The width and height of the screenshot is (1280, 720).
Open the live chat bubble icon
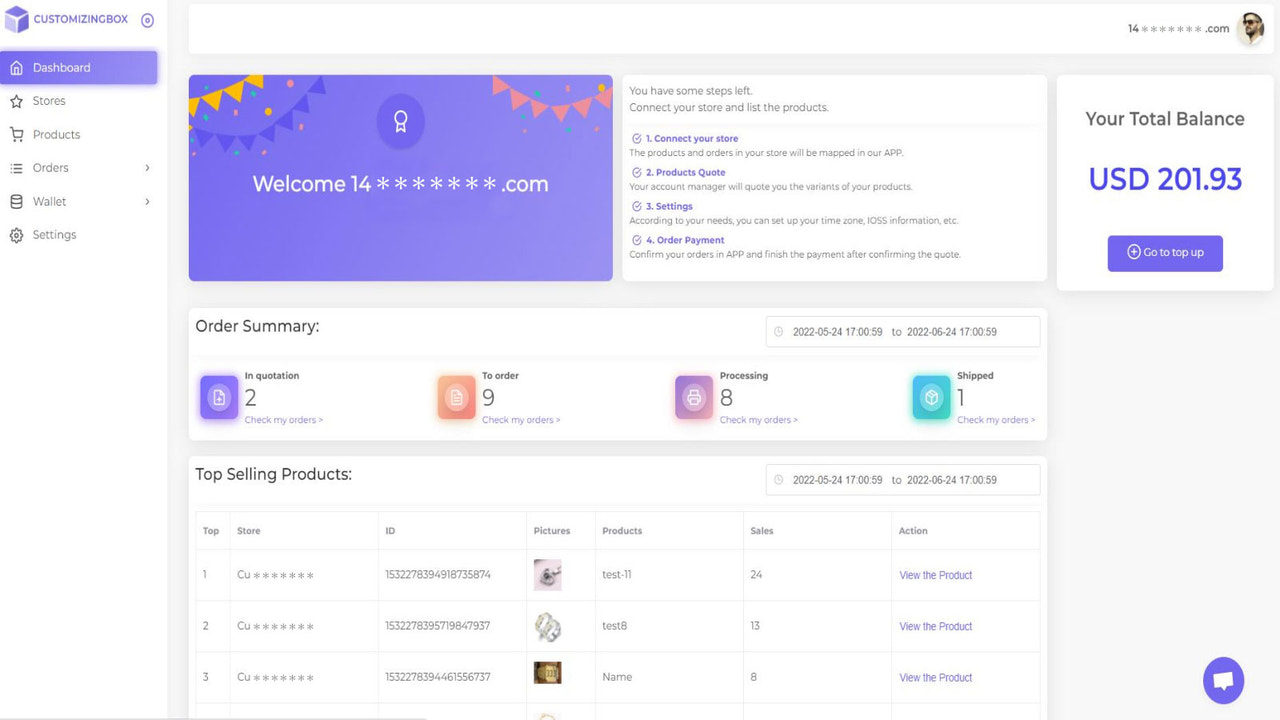(x=1223, y=680)
